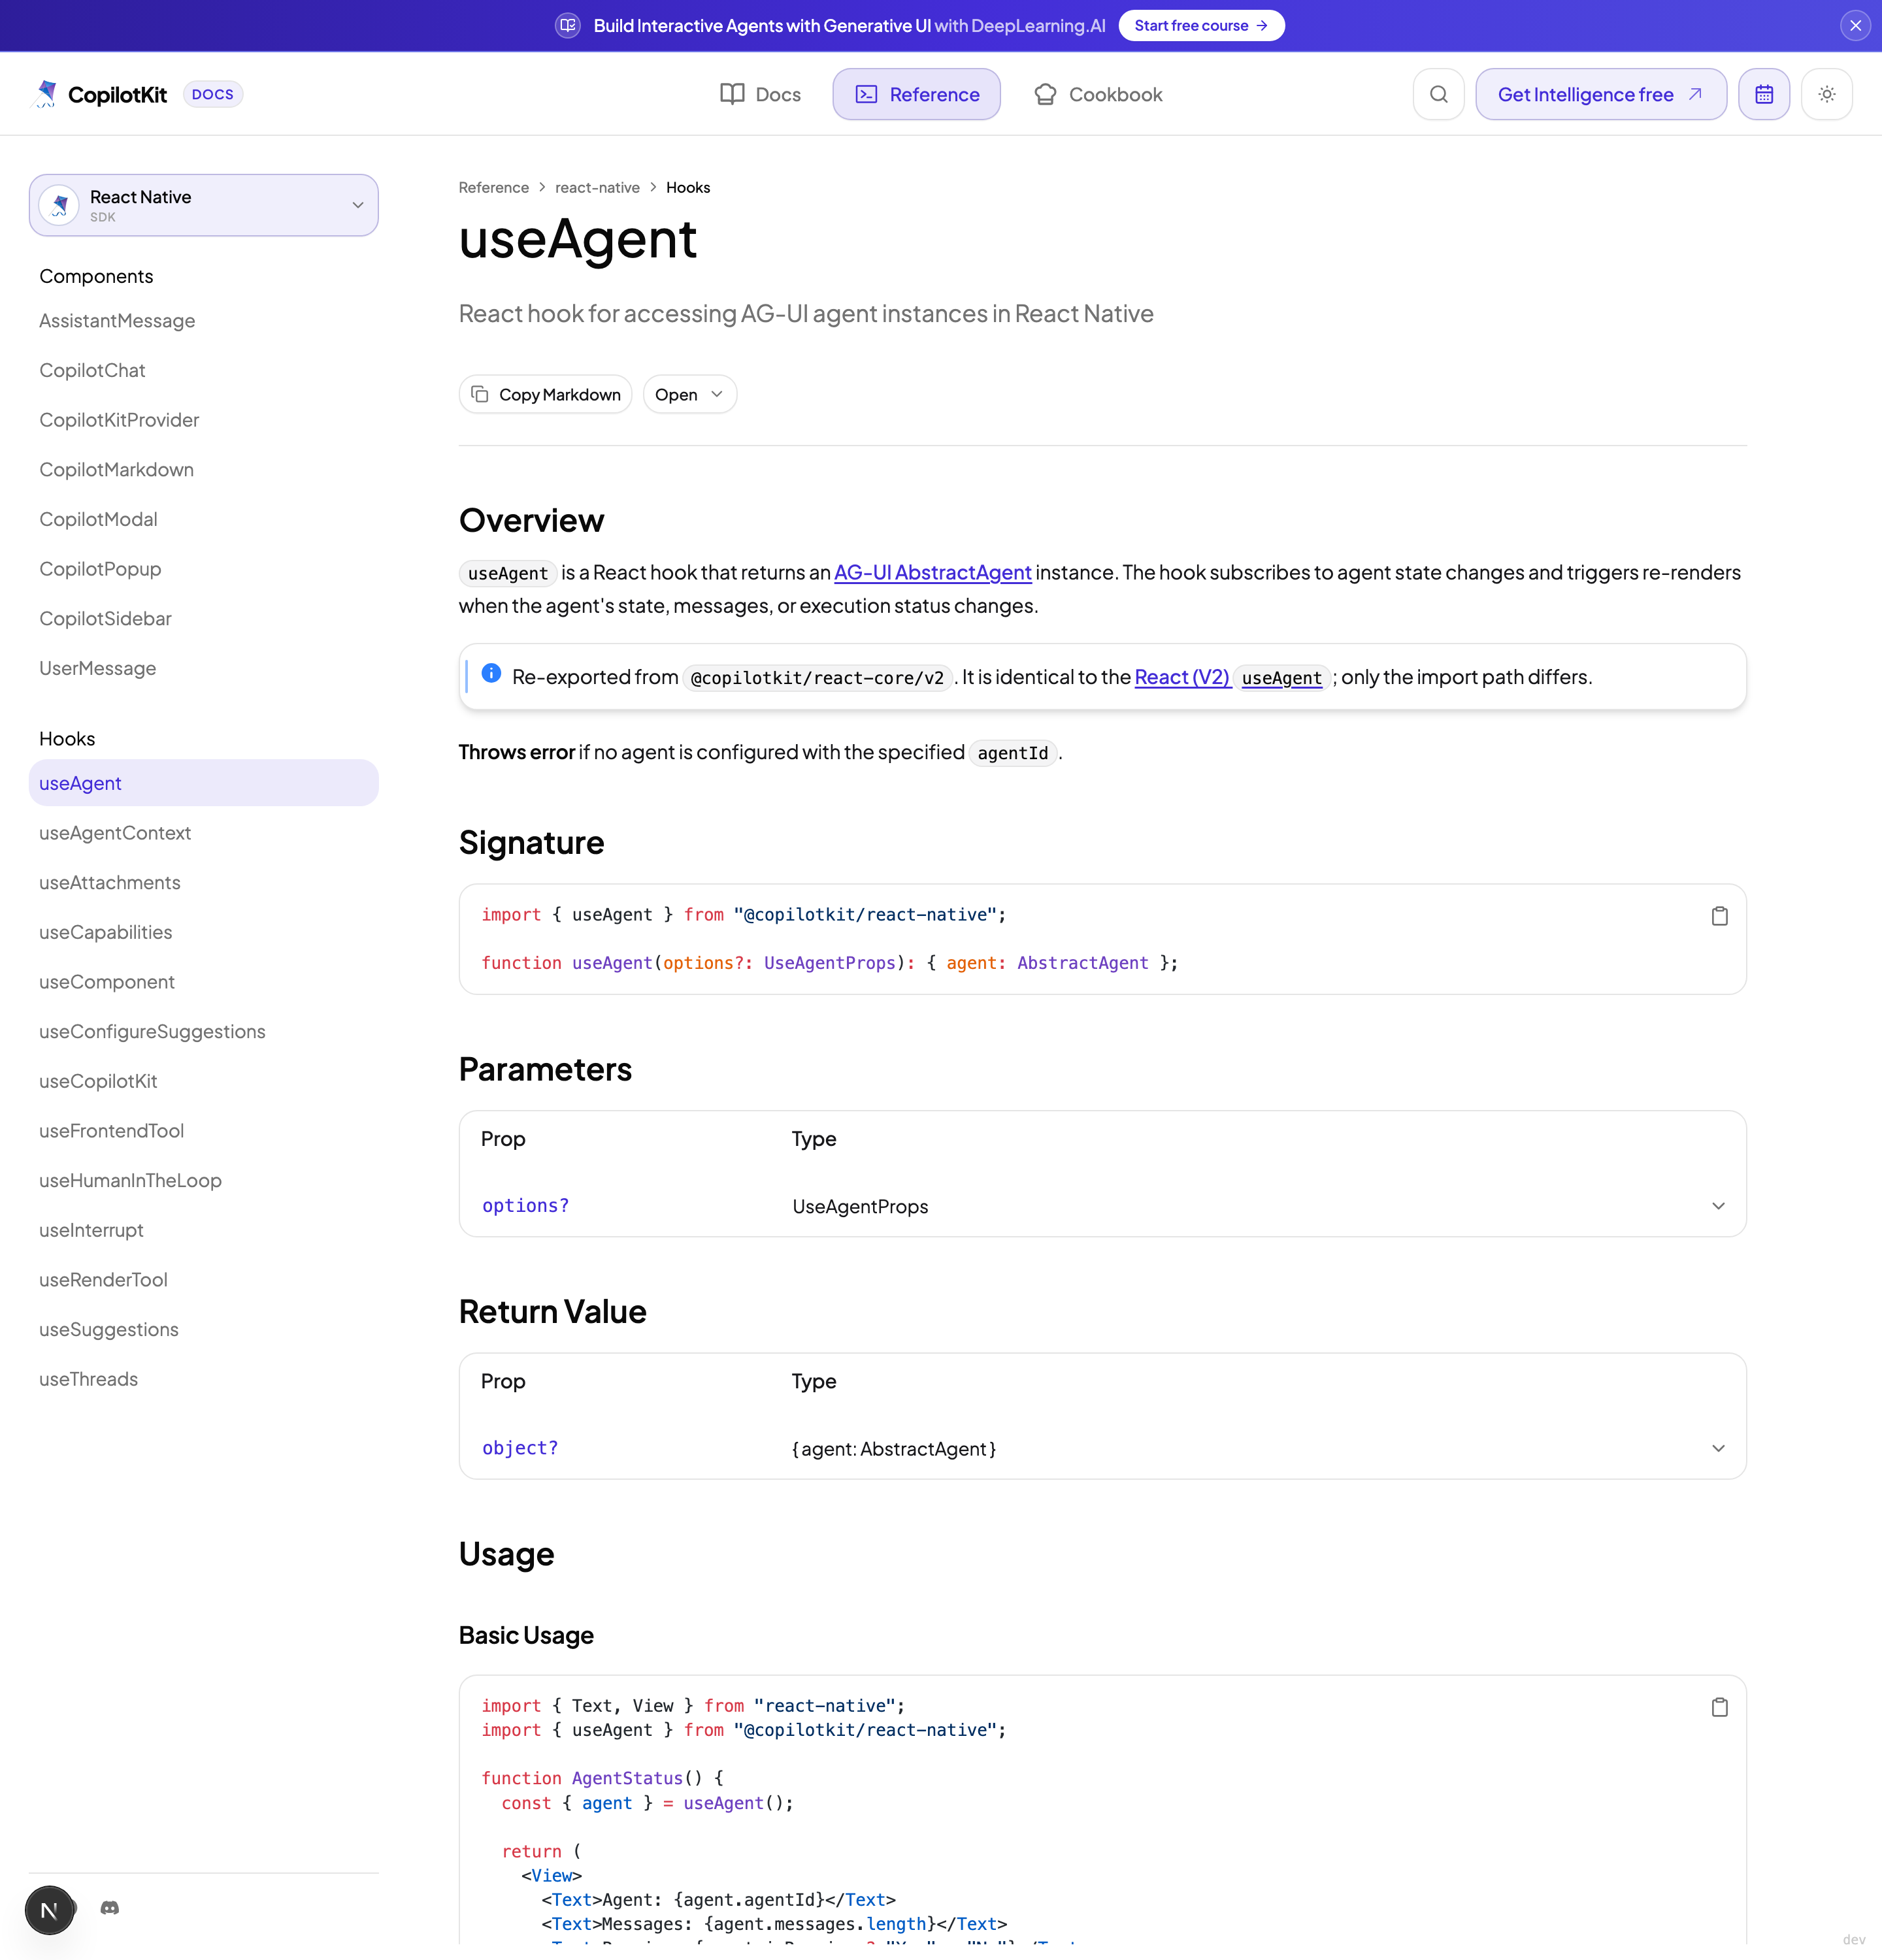Click the Parameters heading

click(x=545, y=1070)
